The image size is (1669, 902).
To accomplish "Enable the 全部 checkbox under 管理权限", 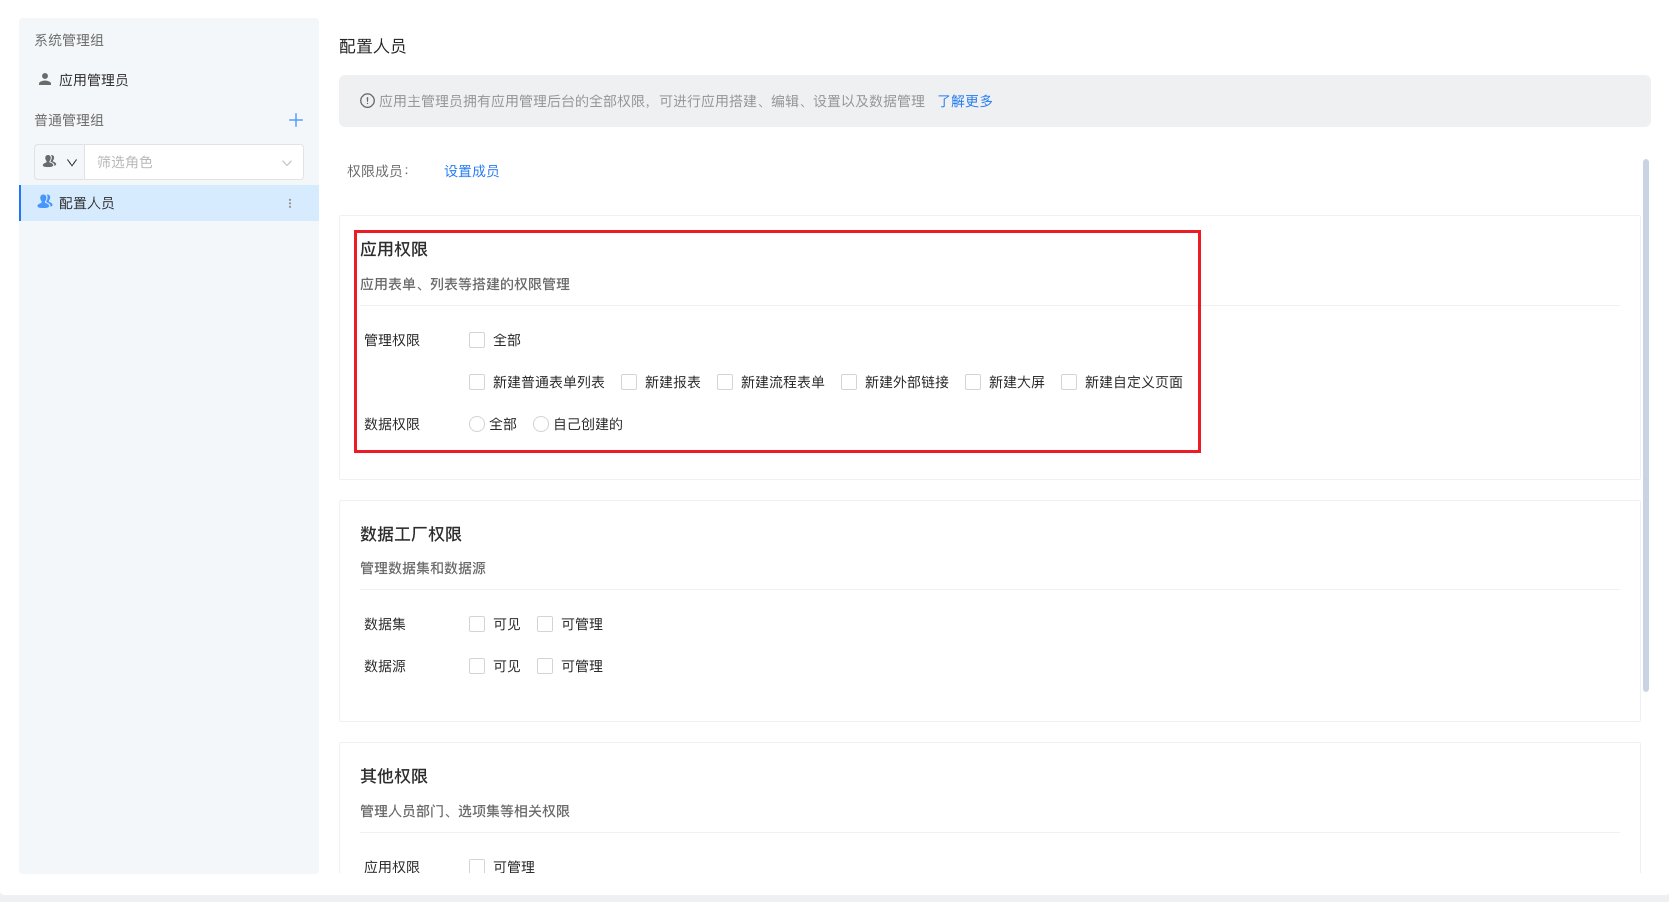I will click(x=477, y=339).
